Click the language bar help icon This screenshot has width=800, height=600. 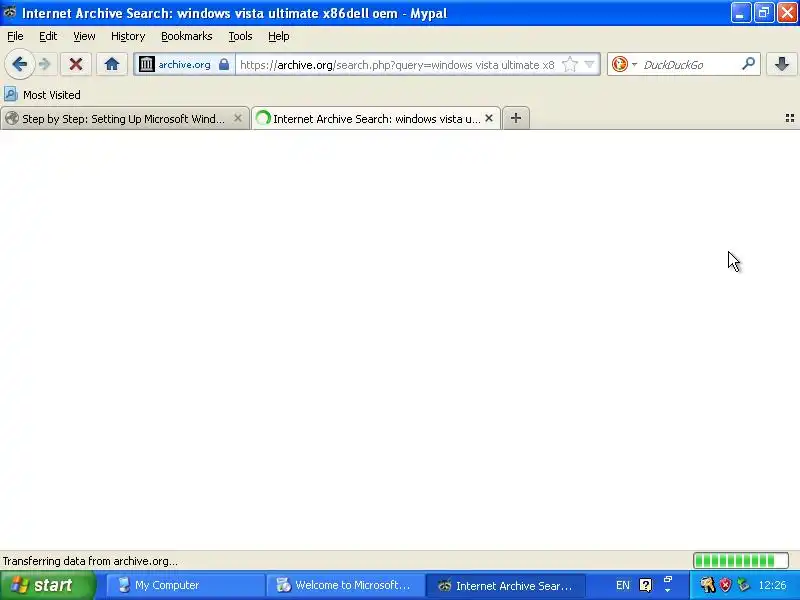tap(645, 585)
